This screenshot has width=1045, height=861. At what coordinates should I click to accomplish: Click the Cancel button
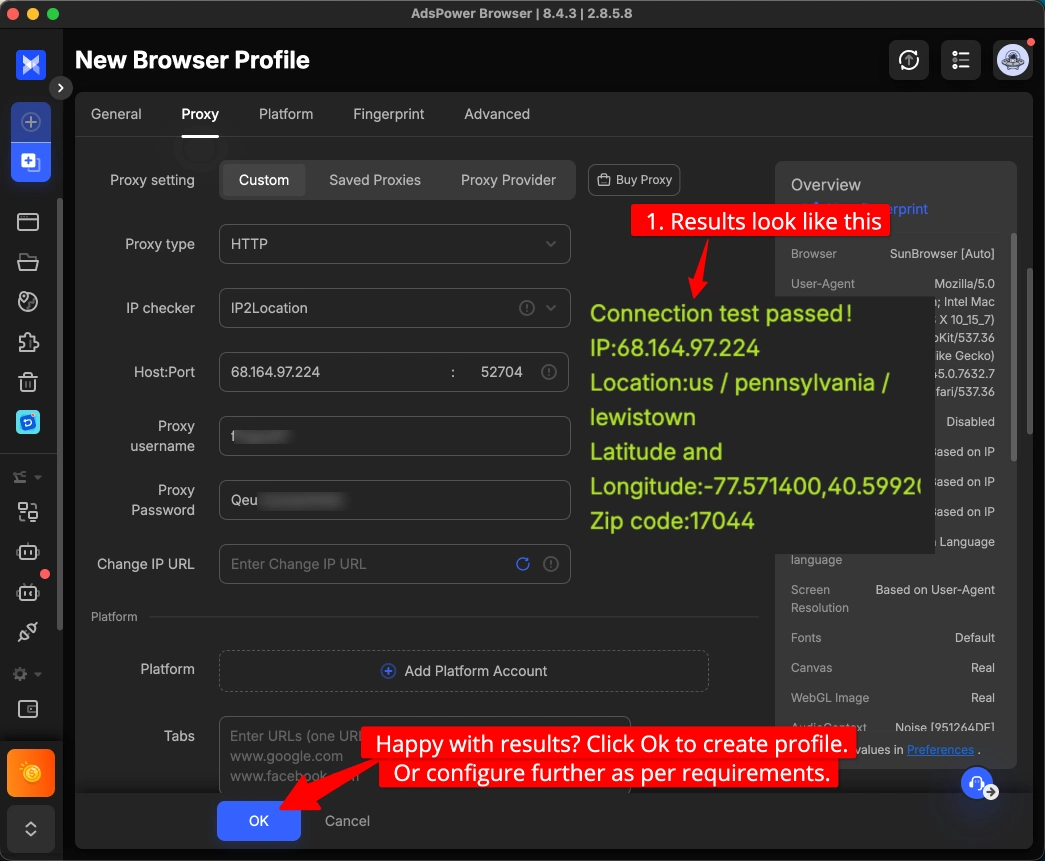pos(347,821)
